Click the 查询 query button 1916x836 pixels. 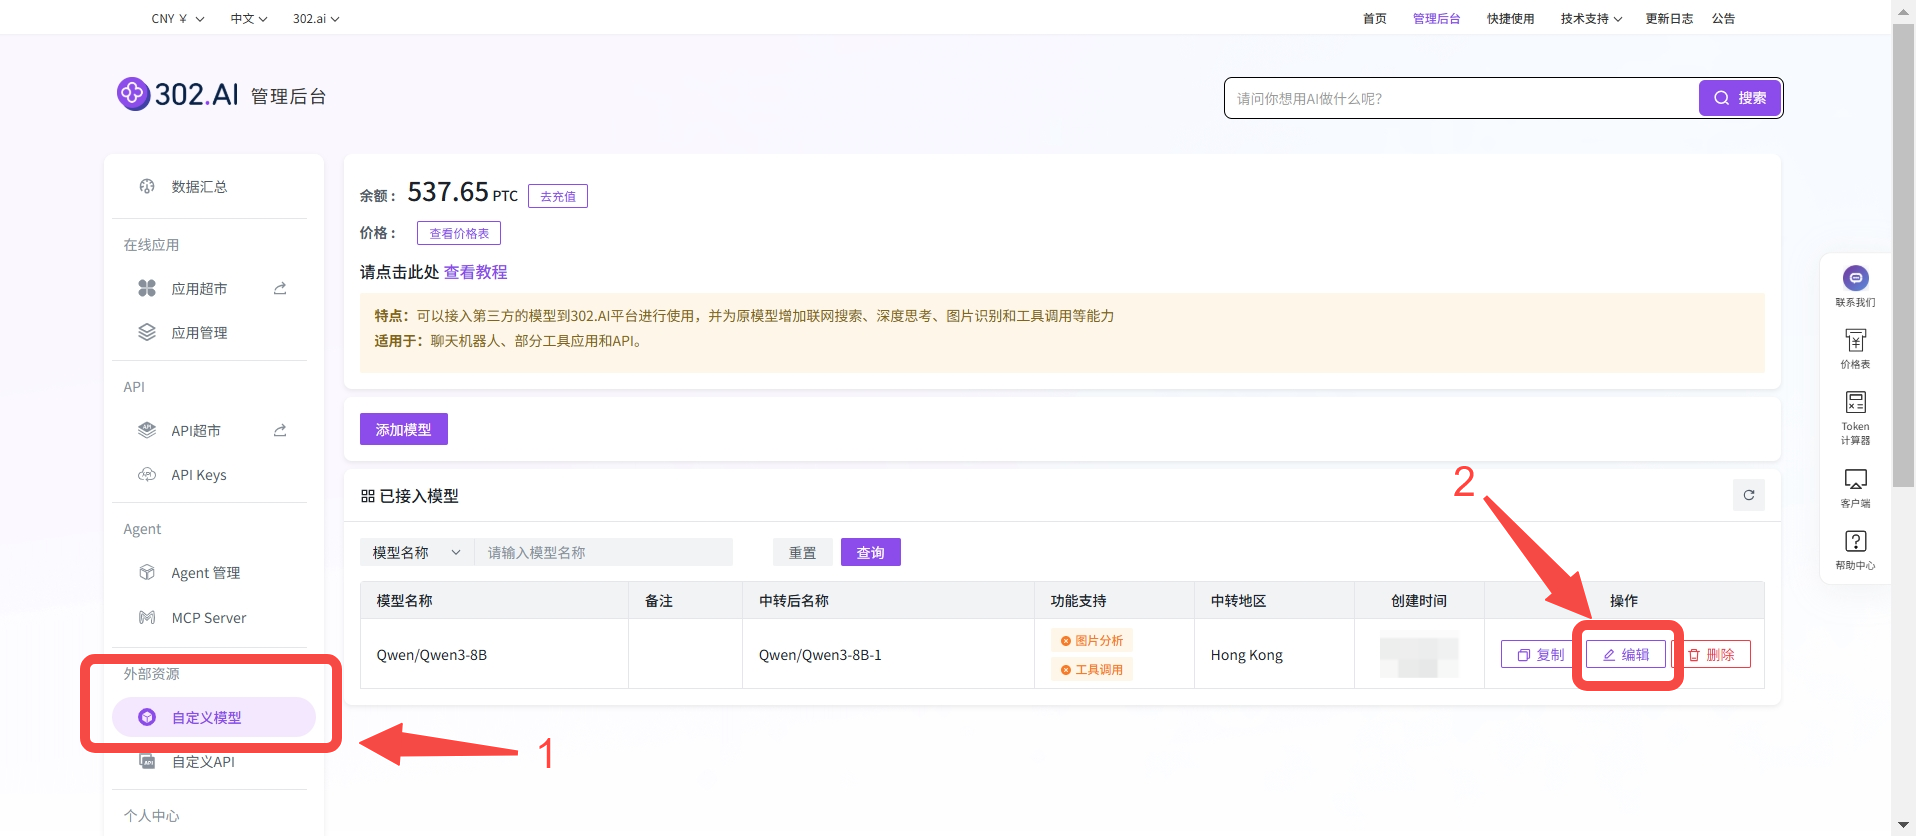coord(870,552)
